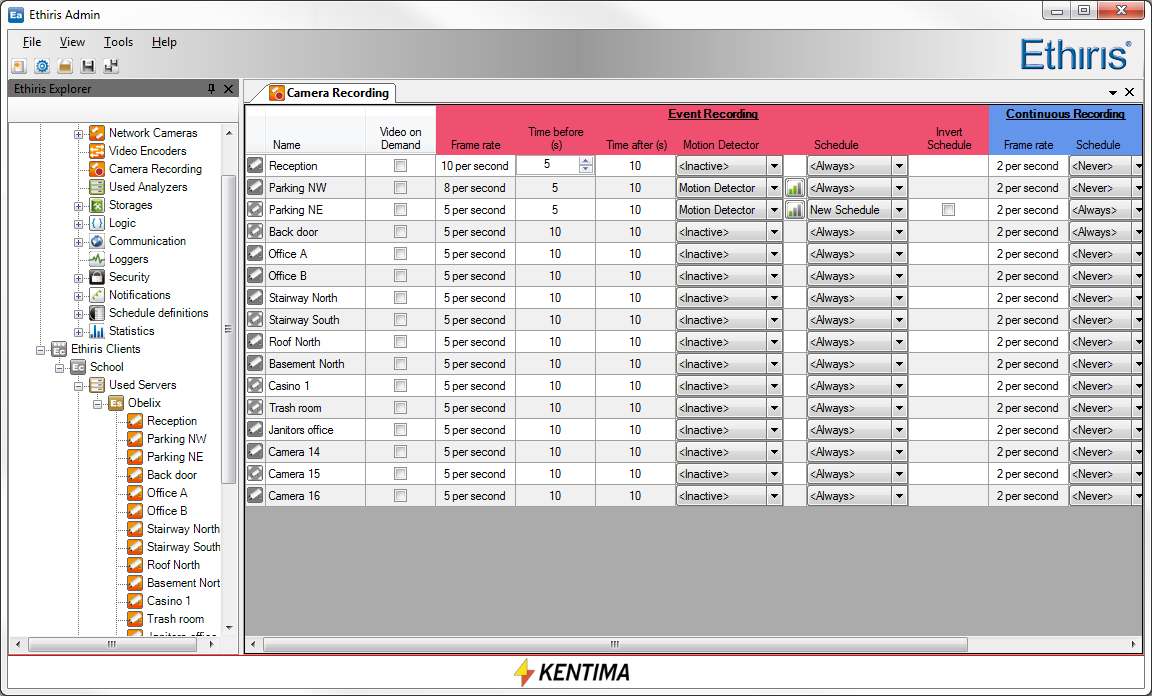Click the Schedule definitions icon
The image size is (1152, 696).
(x=97, y=313)
